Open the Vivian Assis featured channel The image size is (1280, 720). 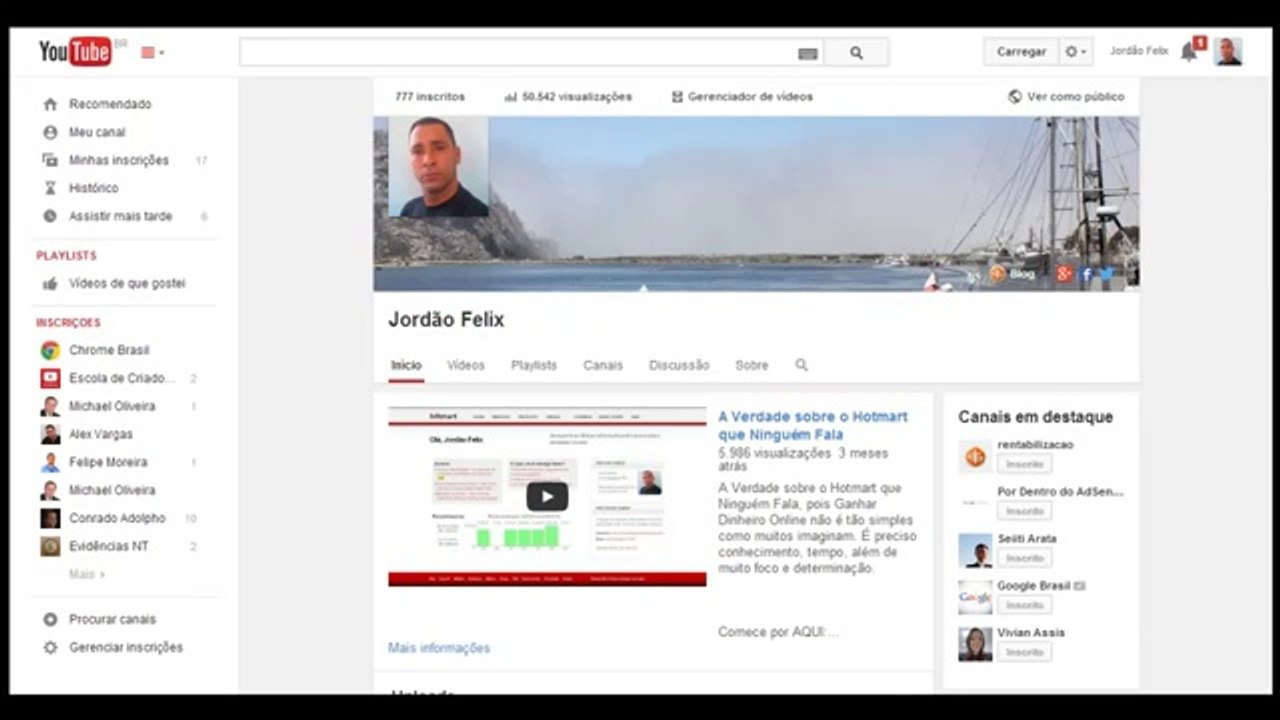click(1031, 633)
